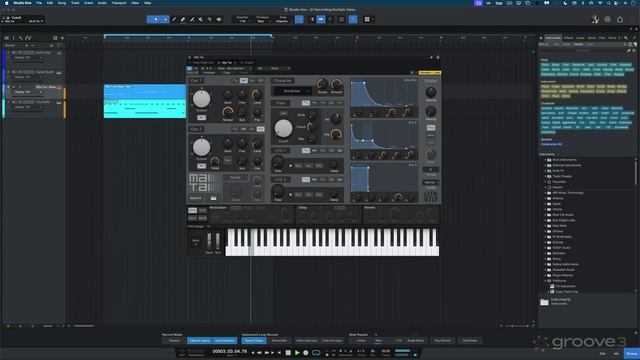This screenshot has height=360, width=640.
Task: Select the Range tool beside the Arrow tool
Action: 165,19
